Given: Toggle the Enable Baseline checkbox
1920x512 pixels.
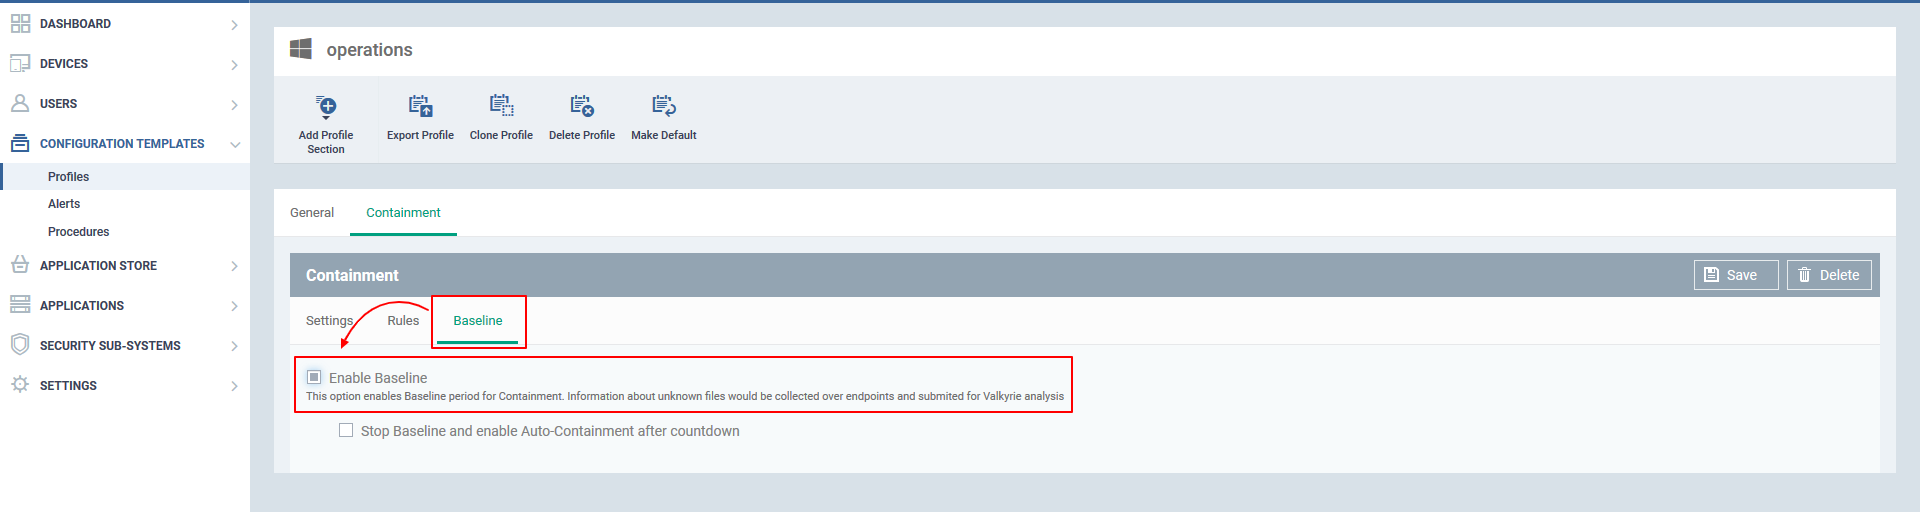Looking at the screenshot, I should tap(314, 377).
